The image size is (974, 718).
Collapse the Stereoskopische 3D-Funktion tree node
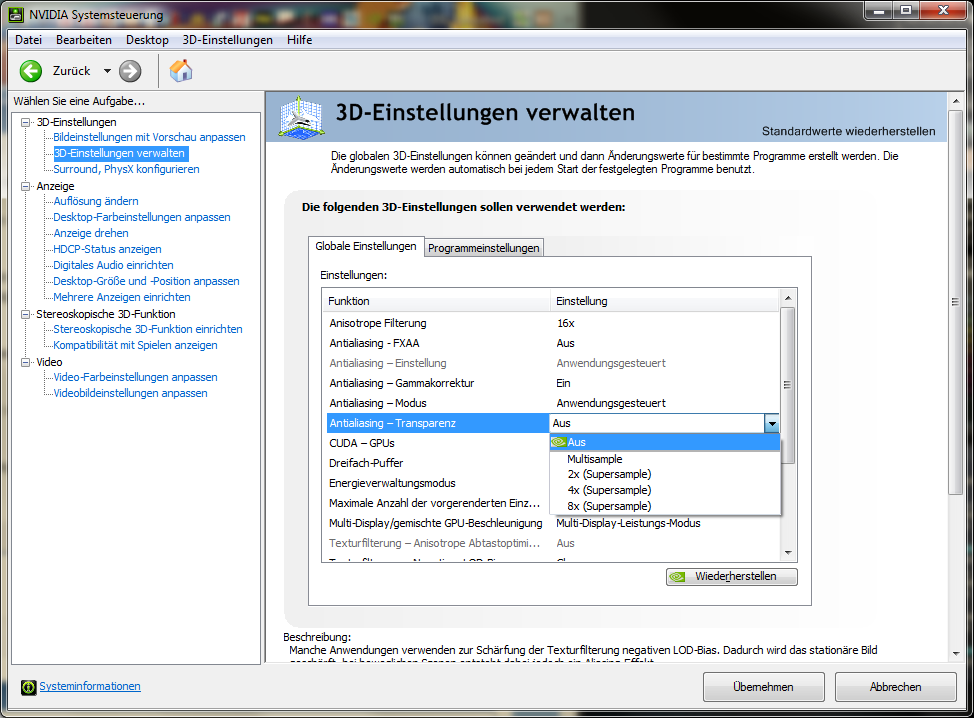coord(25,314)
